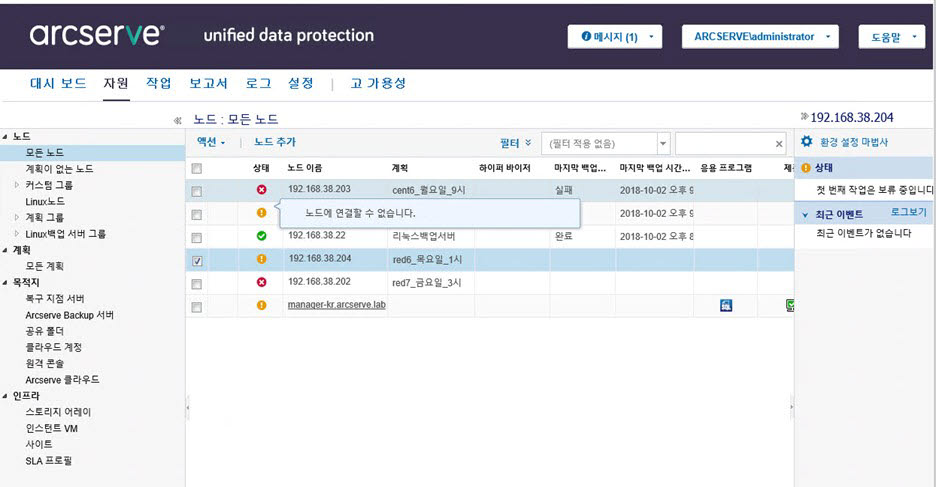Open the manager-kr.arcserve.lab node link

pos(336,305)
